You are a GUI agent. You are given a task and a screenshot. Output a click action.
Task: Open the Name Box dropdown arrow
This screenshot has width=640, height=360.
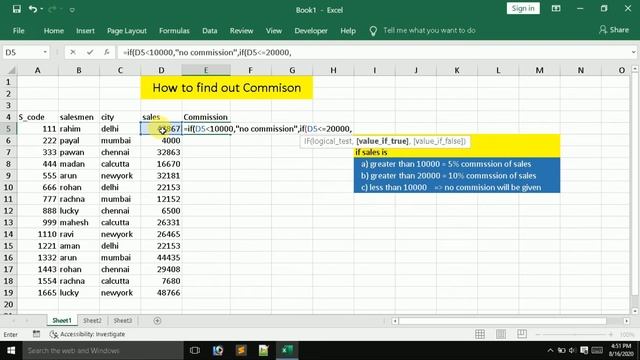click(x=45, y=52)
